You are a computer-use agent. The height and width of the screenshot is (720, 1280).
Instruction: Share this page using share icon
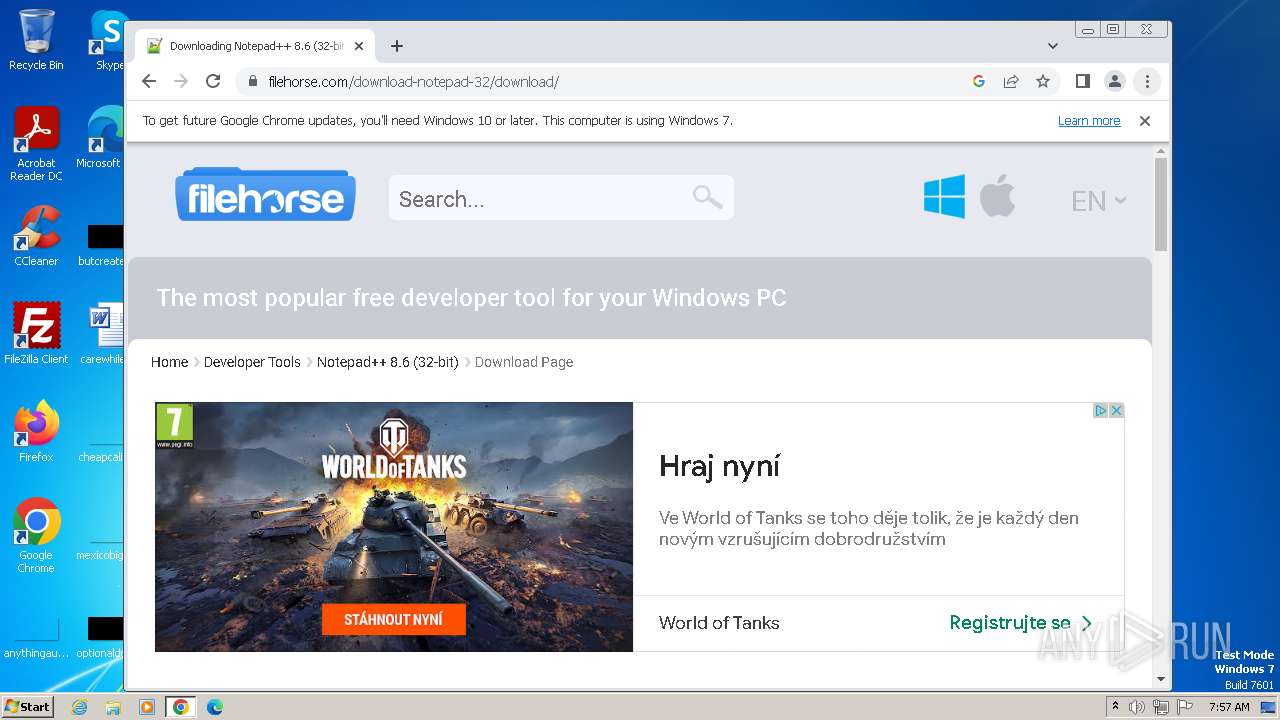point(1011,81)
